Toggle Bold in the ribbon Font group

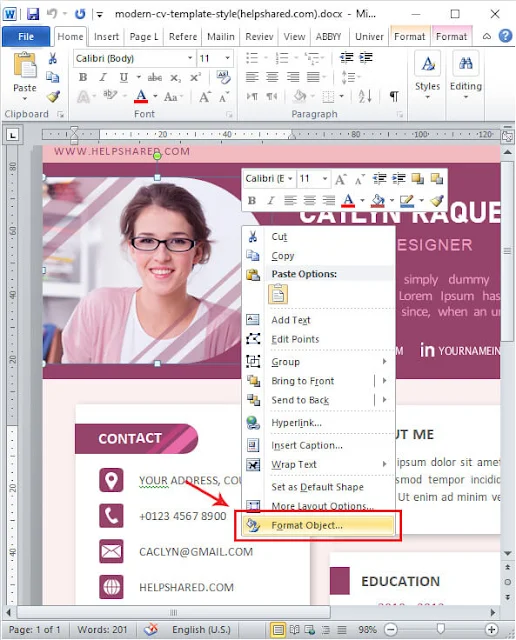coord(83,77)
